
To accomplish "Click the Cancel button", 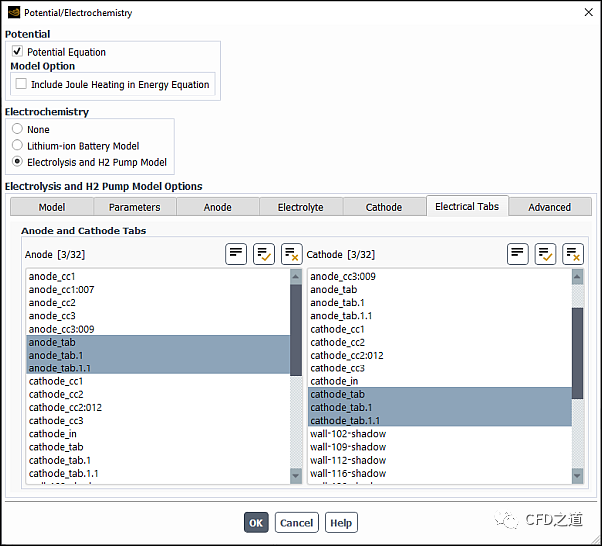I will [296, 522].
